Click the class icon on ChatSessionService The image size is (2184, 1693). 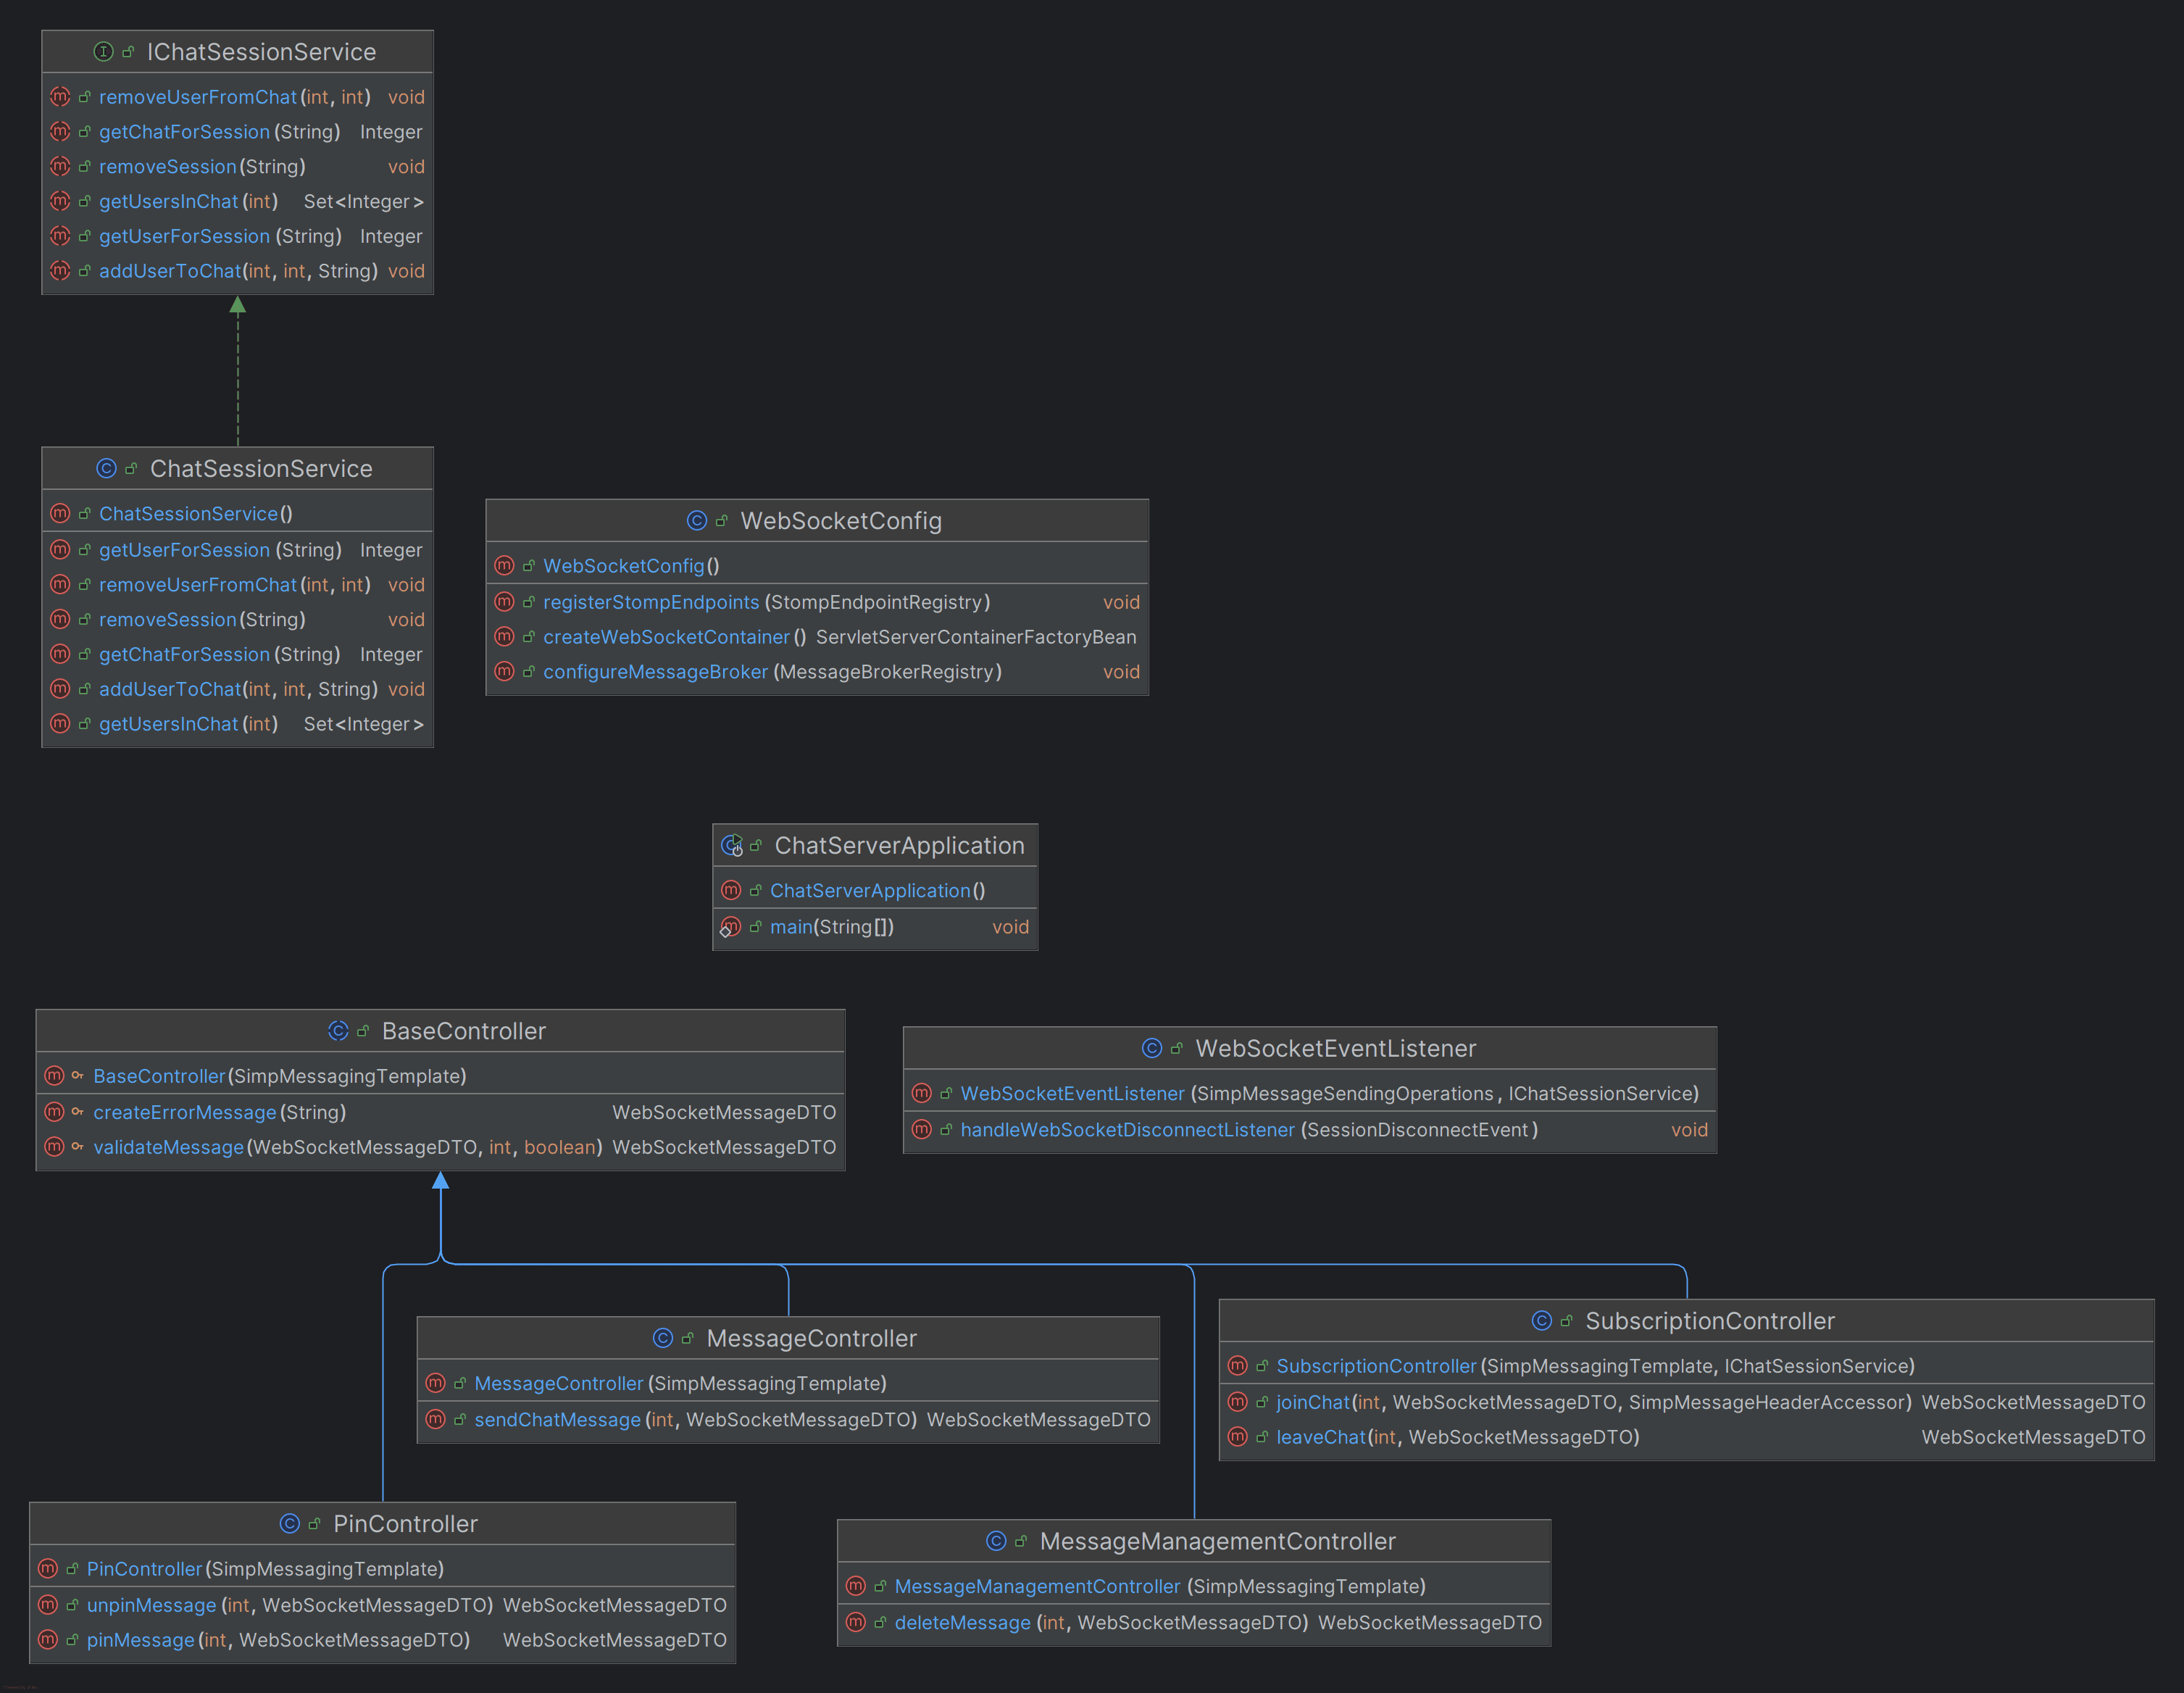pos(107,468)
